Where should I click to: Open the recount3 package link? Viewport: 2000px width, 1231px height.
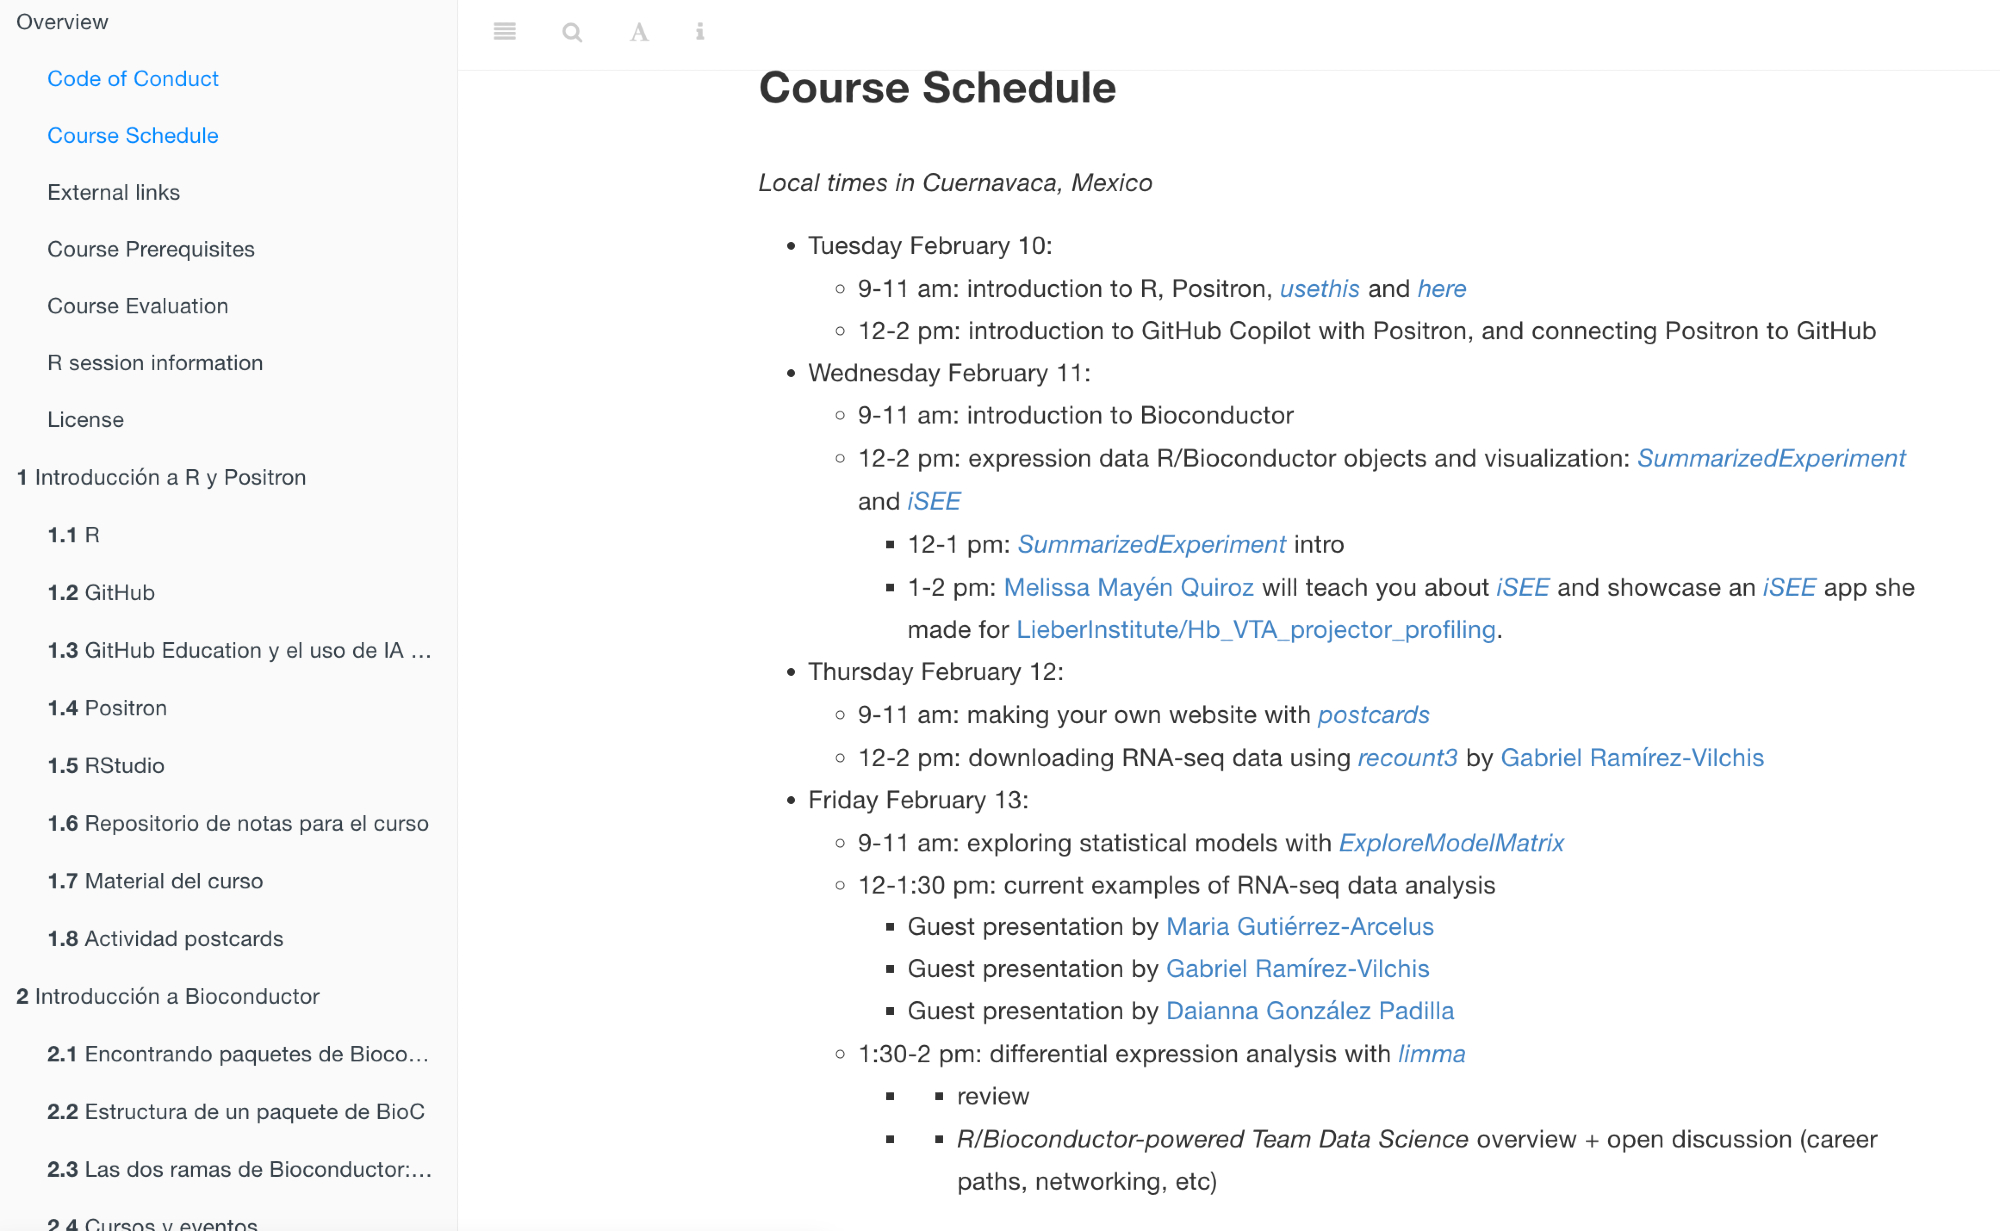(1407, 758)
